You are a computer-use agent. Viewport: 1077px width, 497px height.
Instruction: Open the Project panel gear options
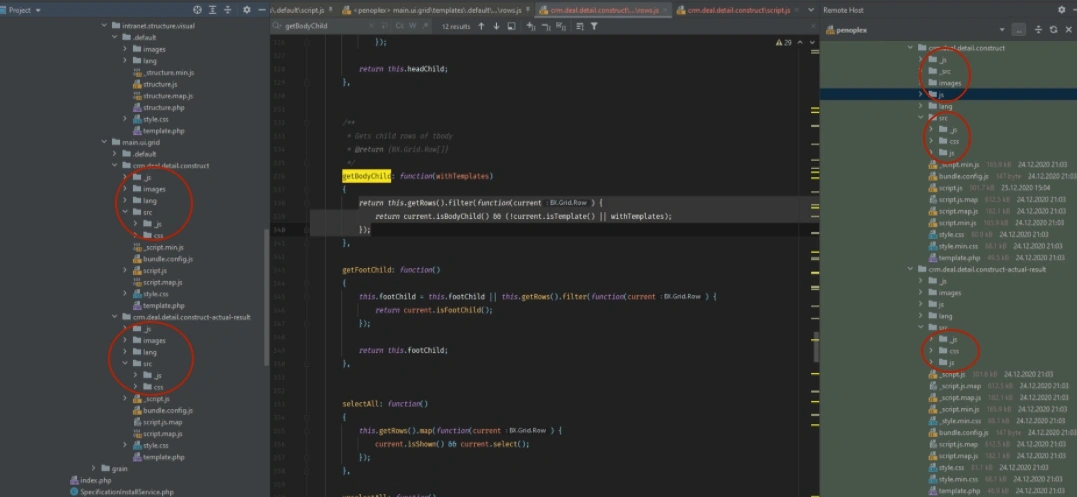coord(247,10)
